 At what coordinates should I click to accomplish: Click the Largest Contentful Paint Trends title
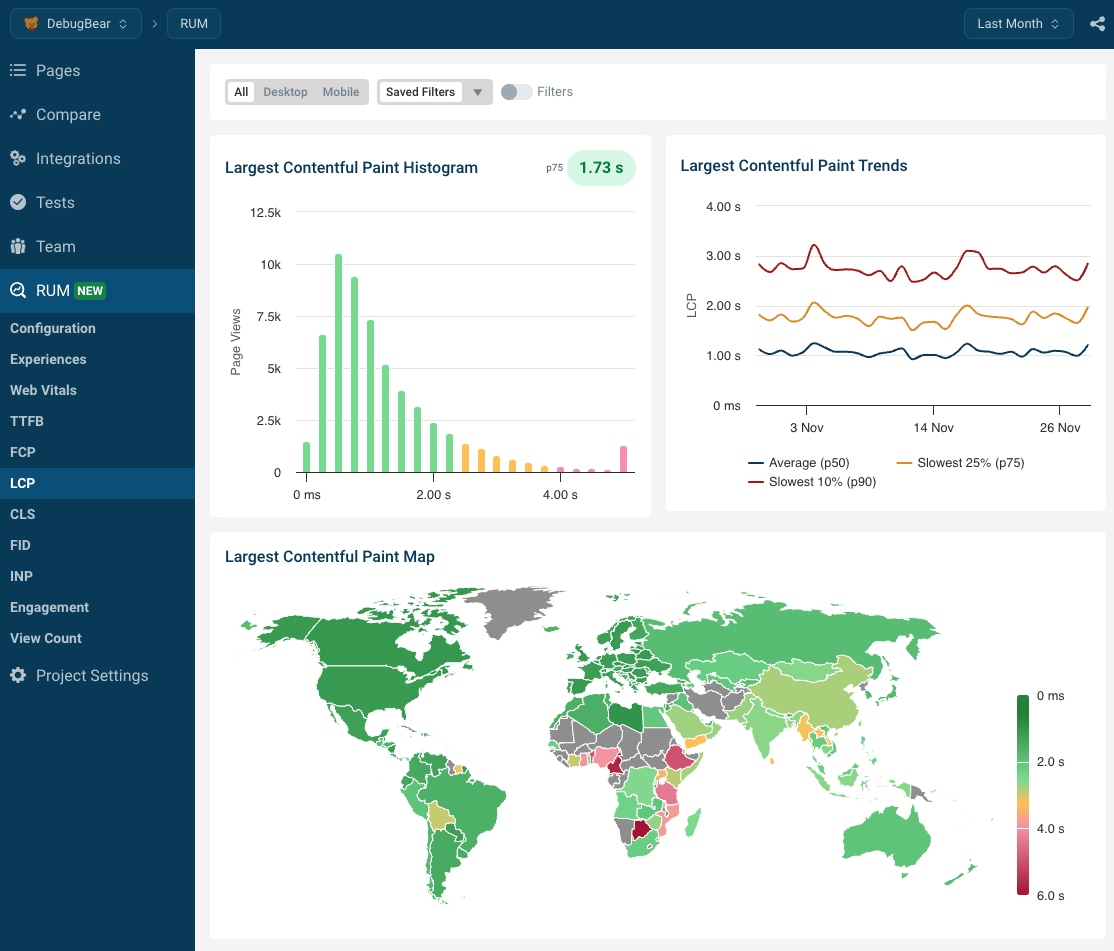(x=794, y=165)
